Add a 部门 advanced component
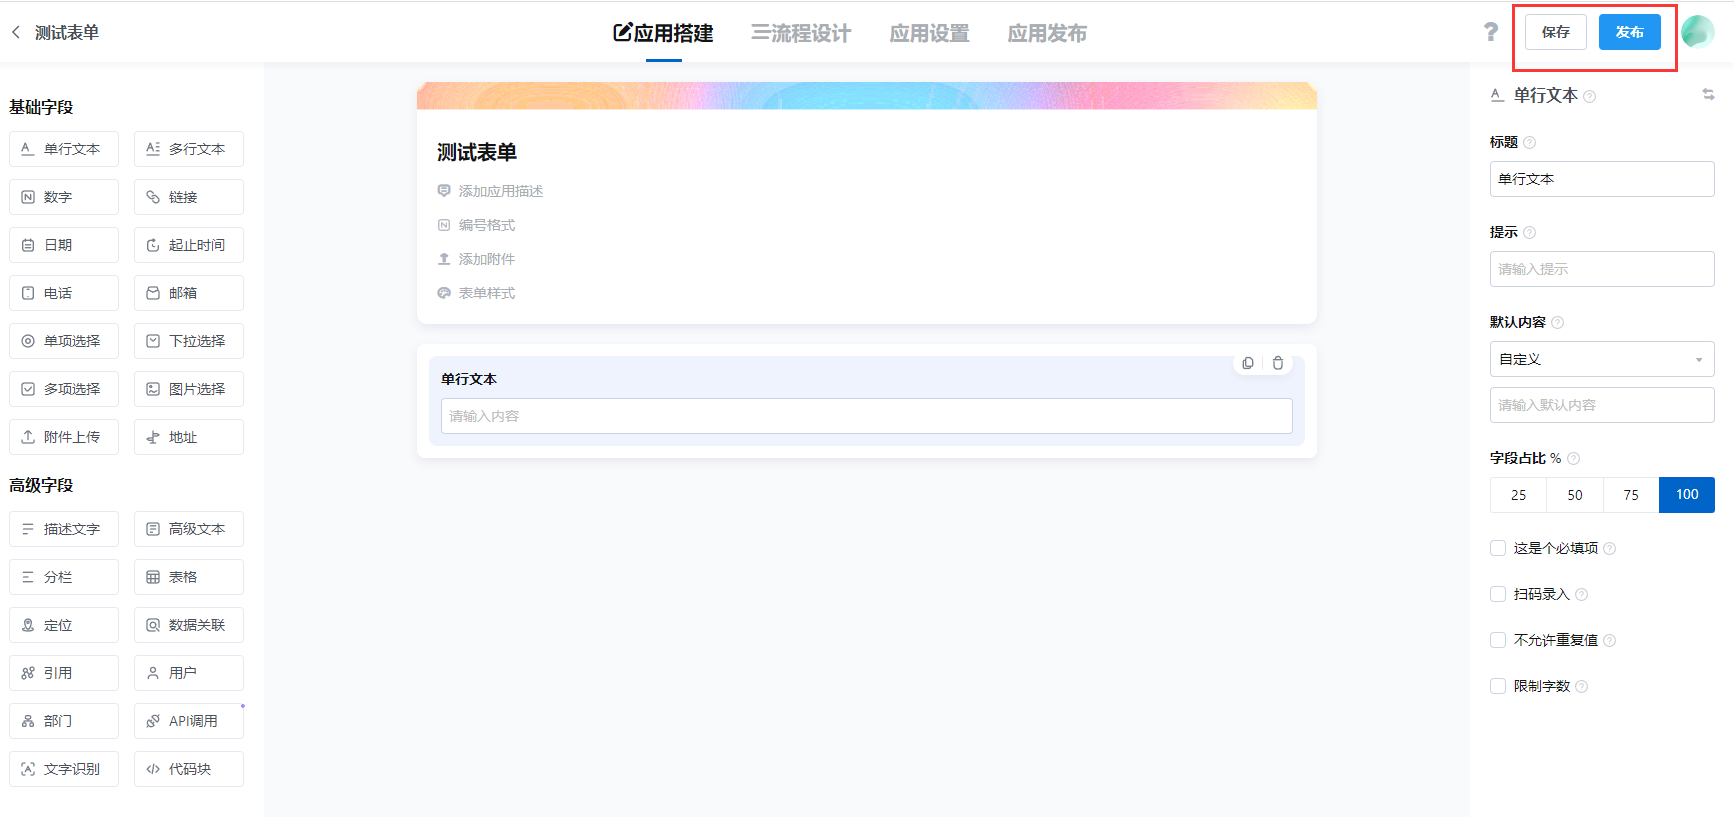The image size is (1734, 817). click(x=64, y=721)
